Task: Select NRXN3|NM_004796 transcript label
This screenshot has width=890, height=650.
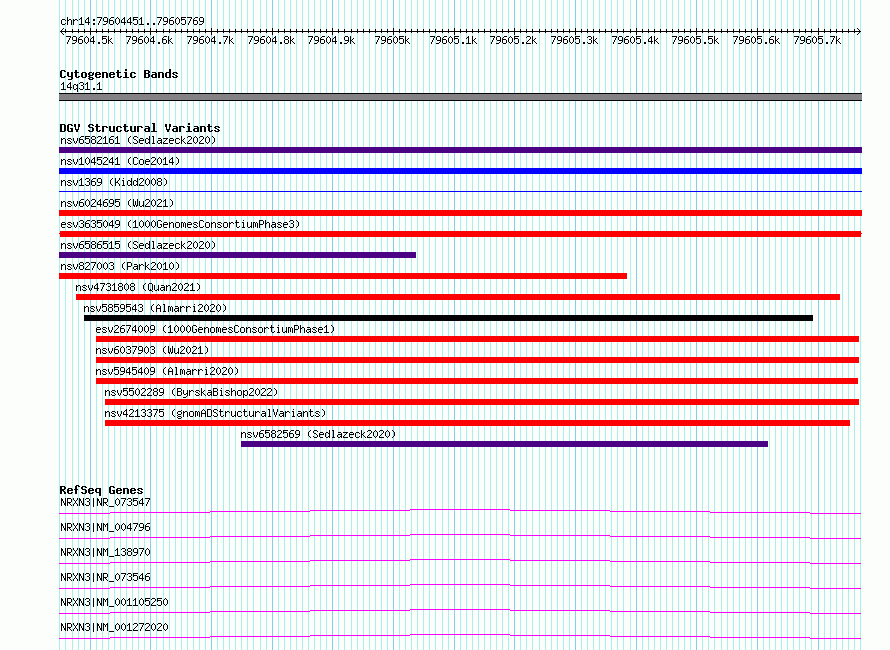Action: [105, 527]
